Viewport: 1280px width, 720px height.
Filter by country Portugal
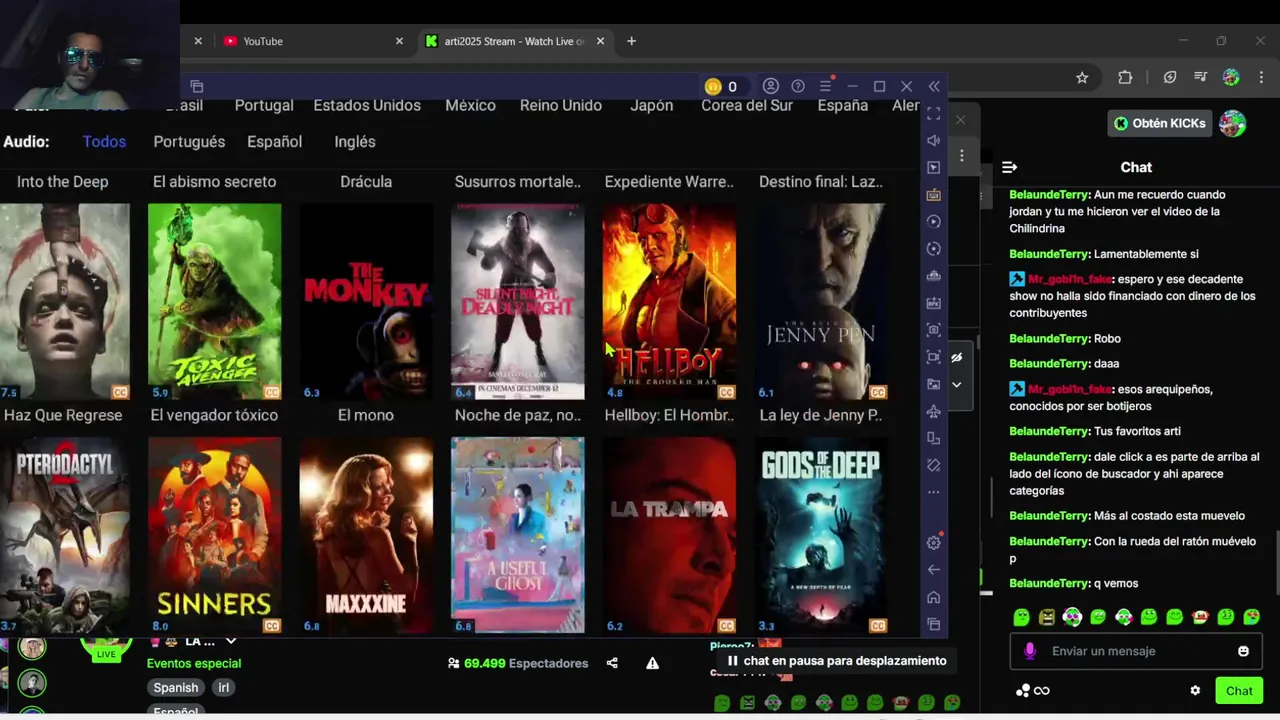coord(264,106)
